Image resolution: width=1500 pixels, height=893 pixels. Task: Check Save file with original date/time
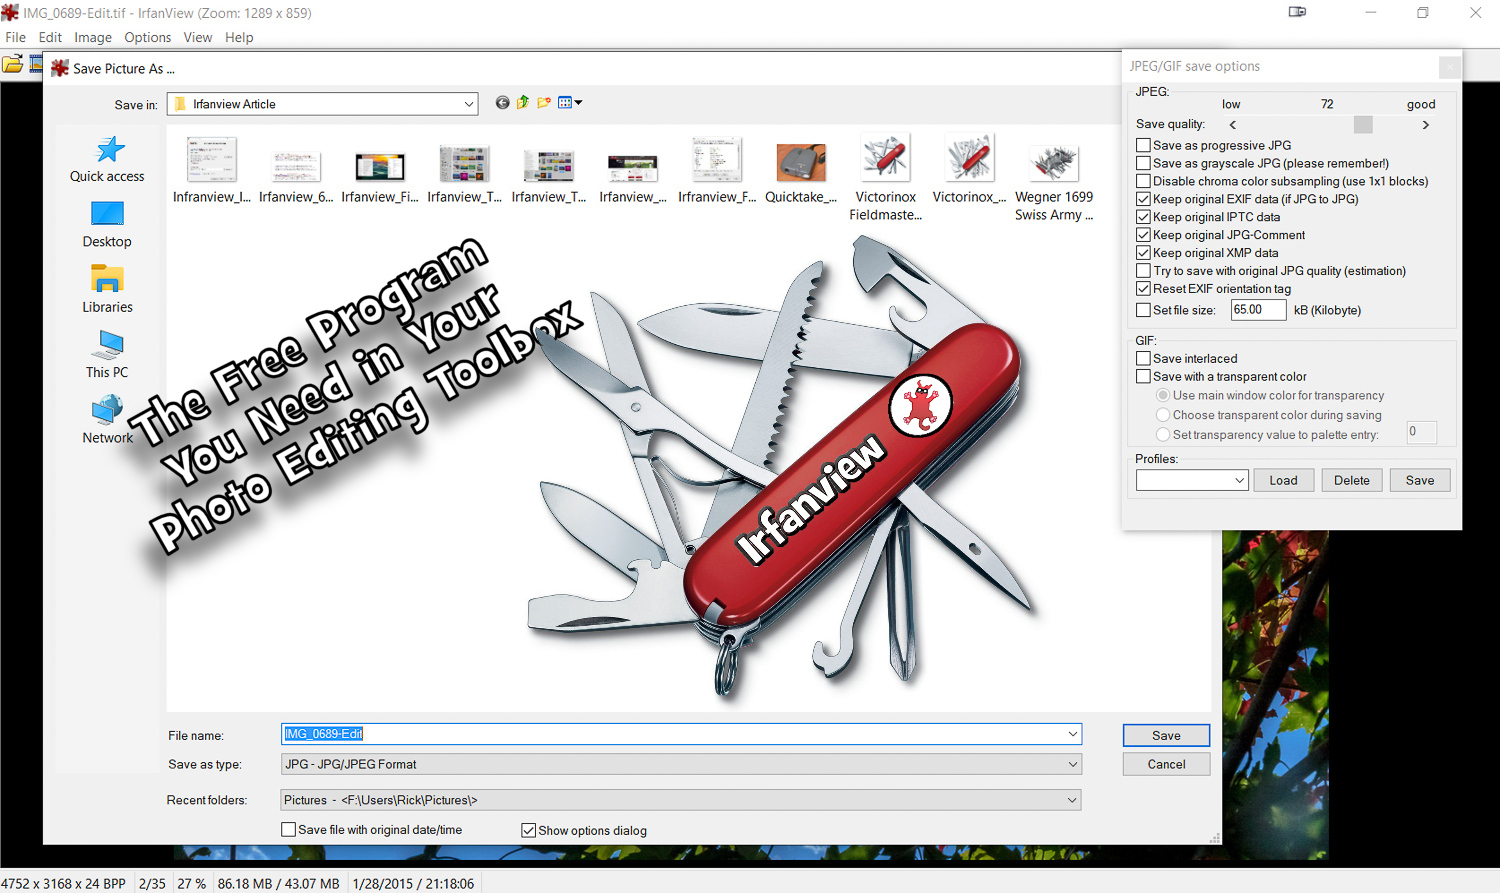pos(288,830)
